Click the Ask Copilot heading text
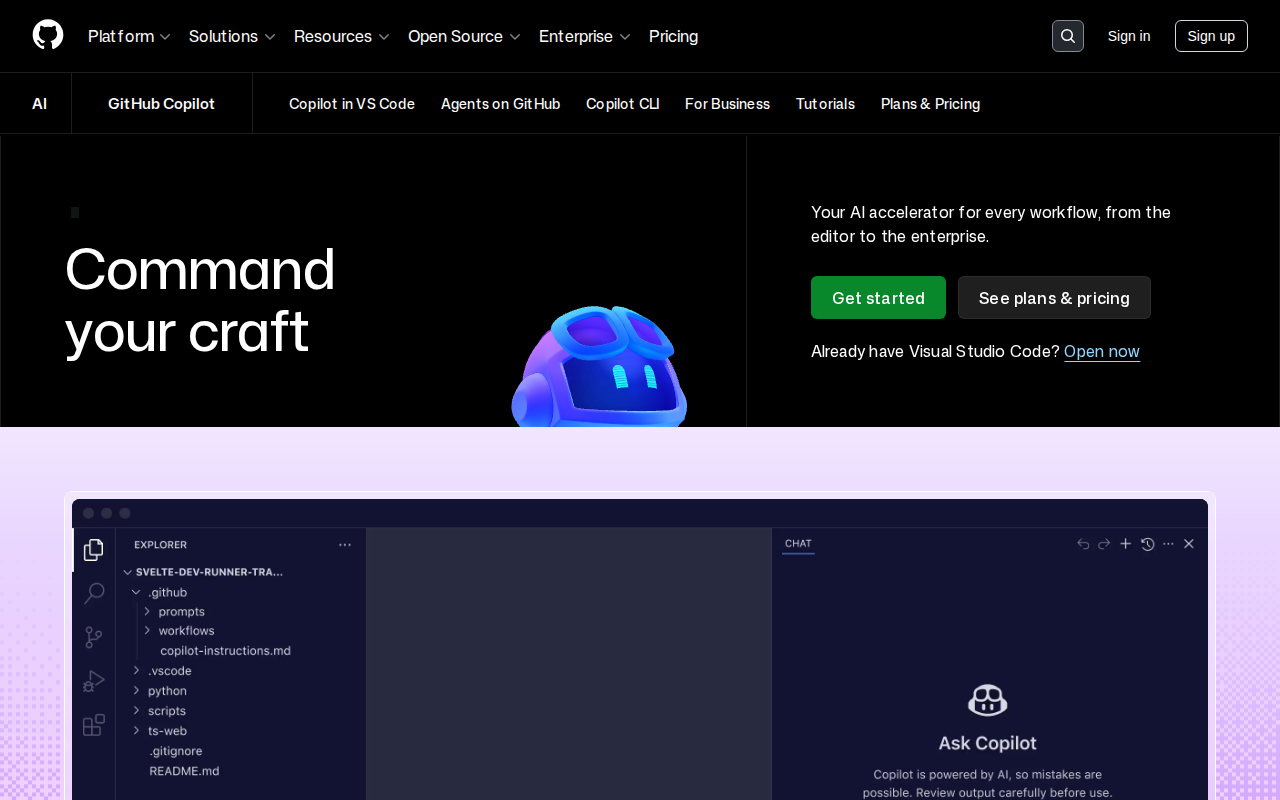 (x=987, y=743)
